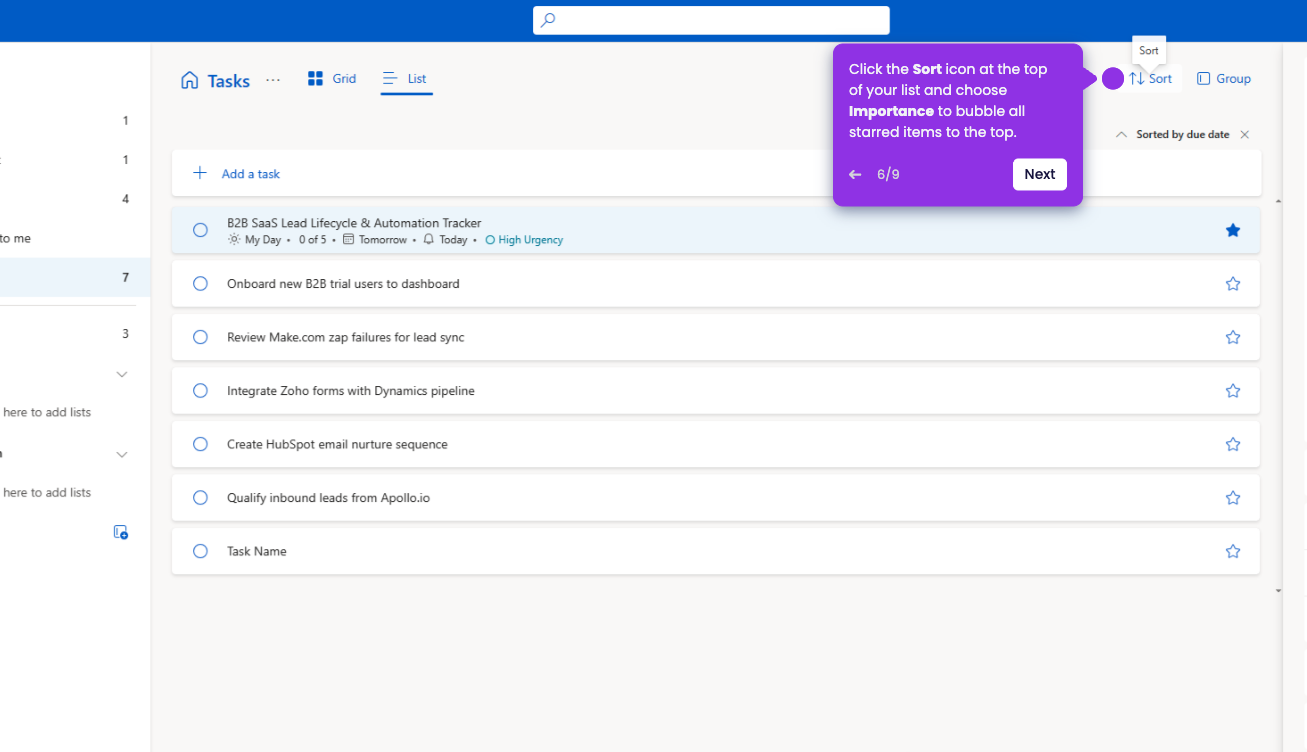This screenshot has height=752, width=1307.
Task: Go back using the tour tooltip's left arrow
Action: 855,174
